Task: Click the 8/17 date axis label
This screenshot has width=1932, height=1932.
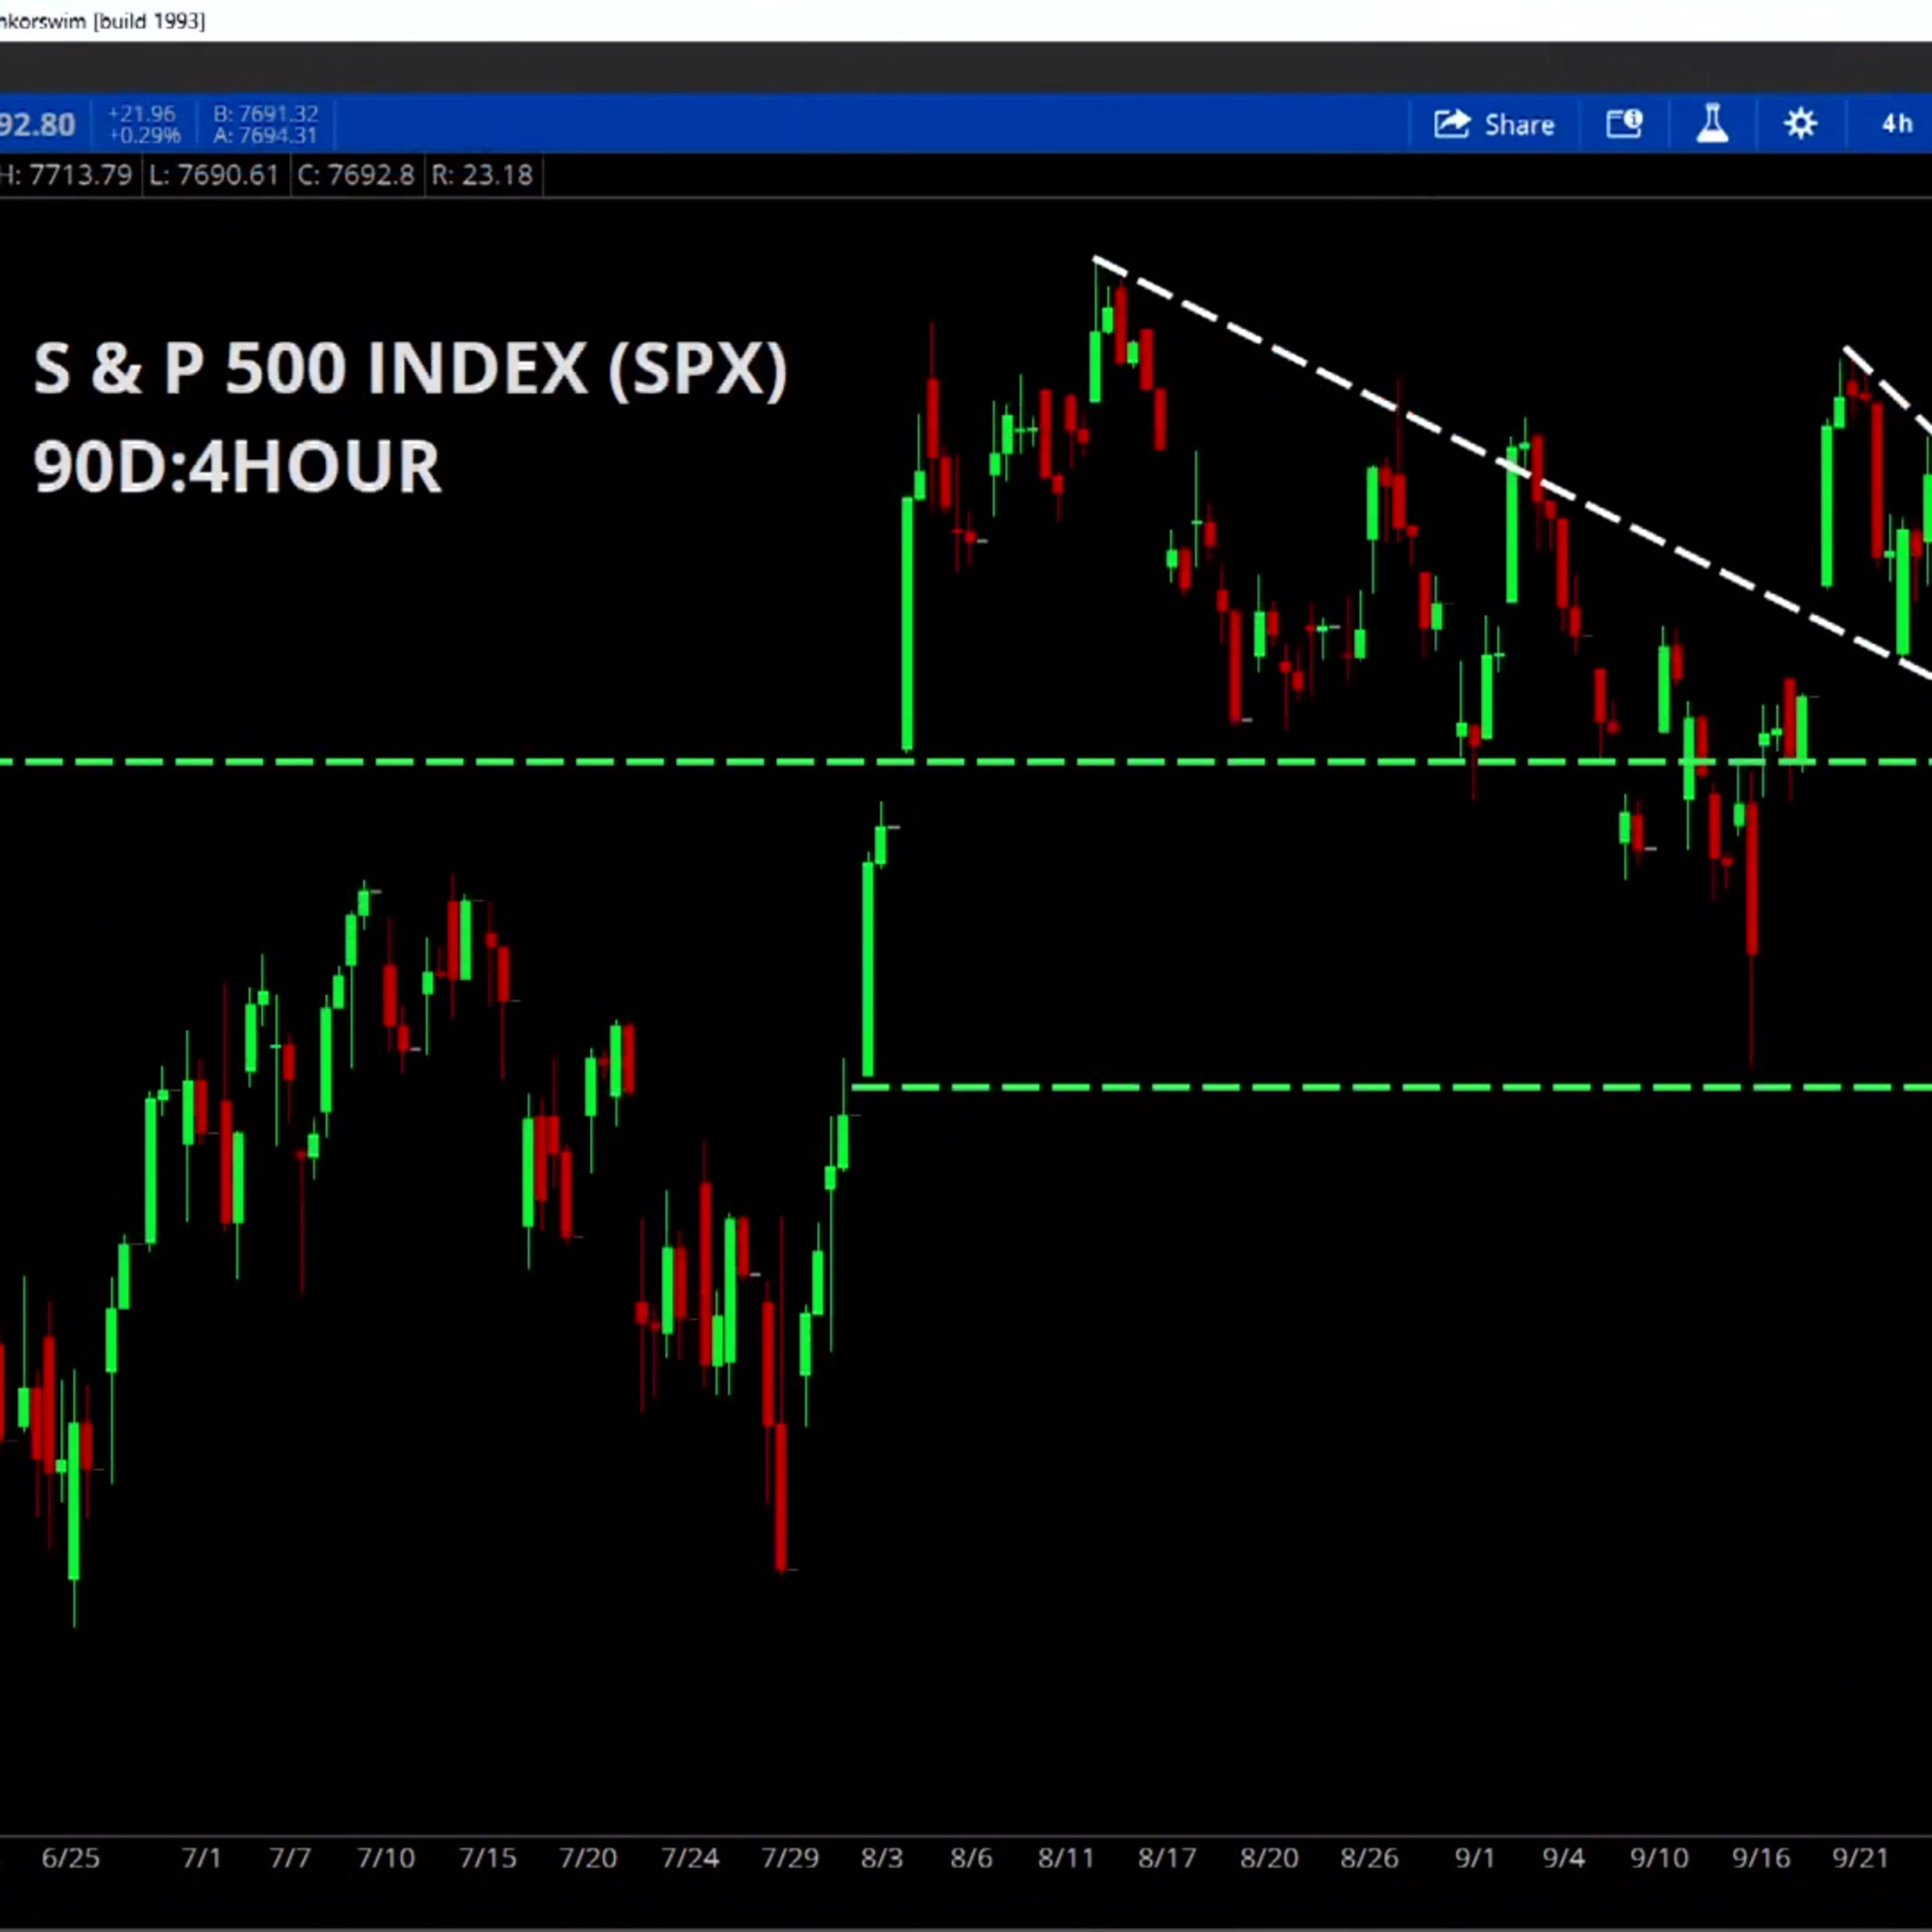Action: [x=1167, y=1858]
